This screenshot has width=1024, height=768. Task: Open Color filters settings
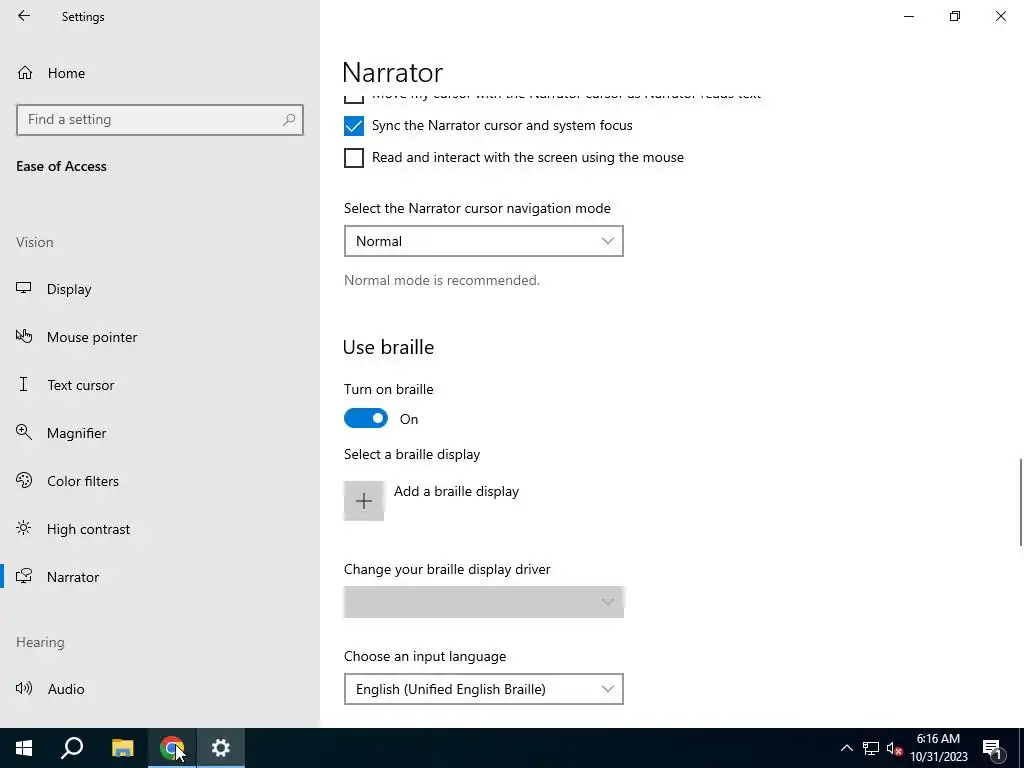click(x=83, y=481)
